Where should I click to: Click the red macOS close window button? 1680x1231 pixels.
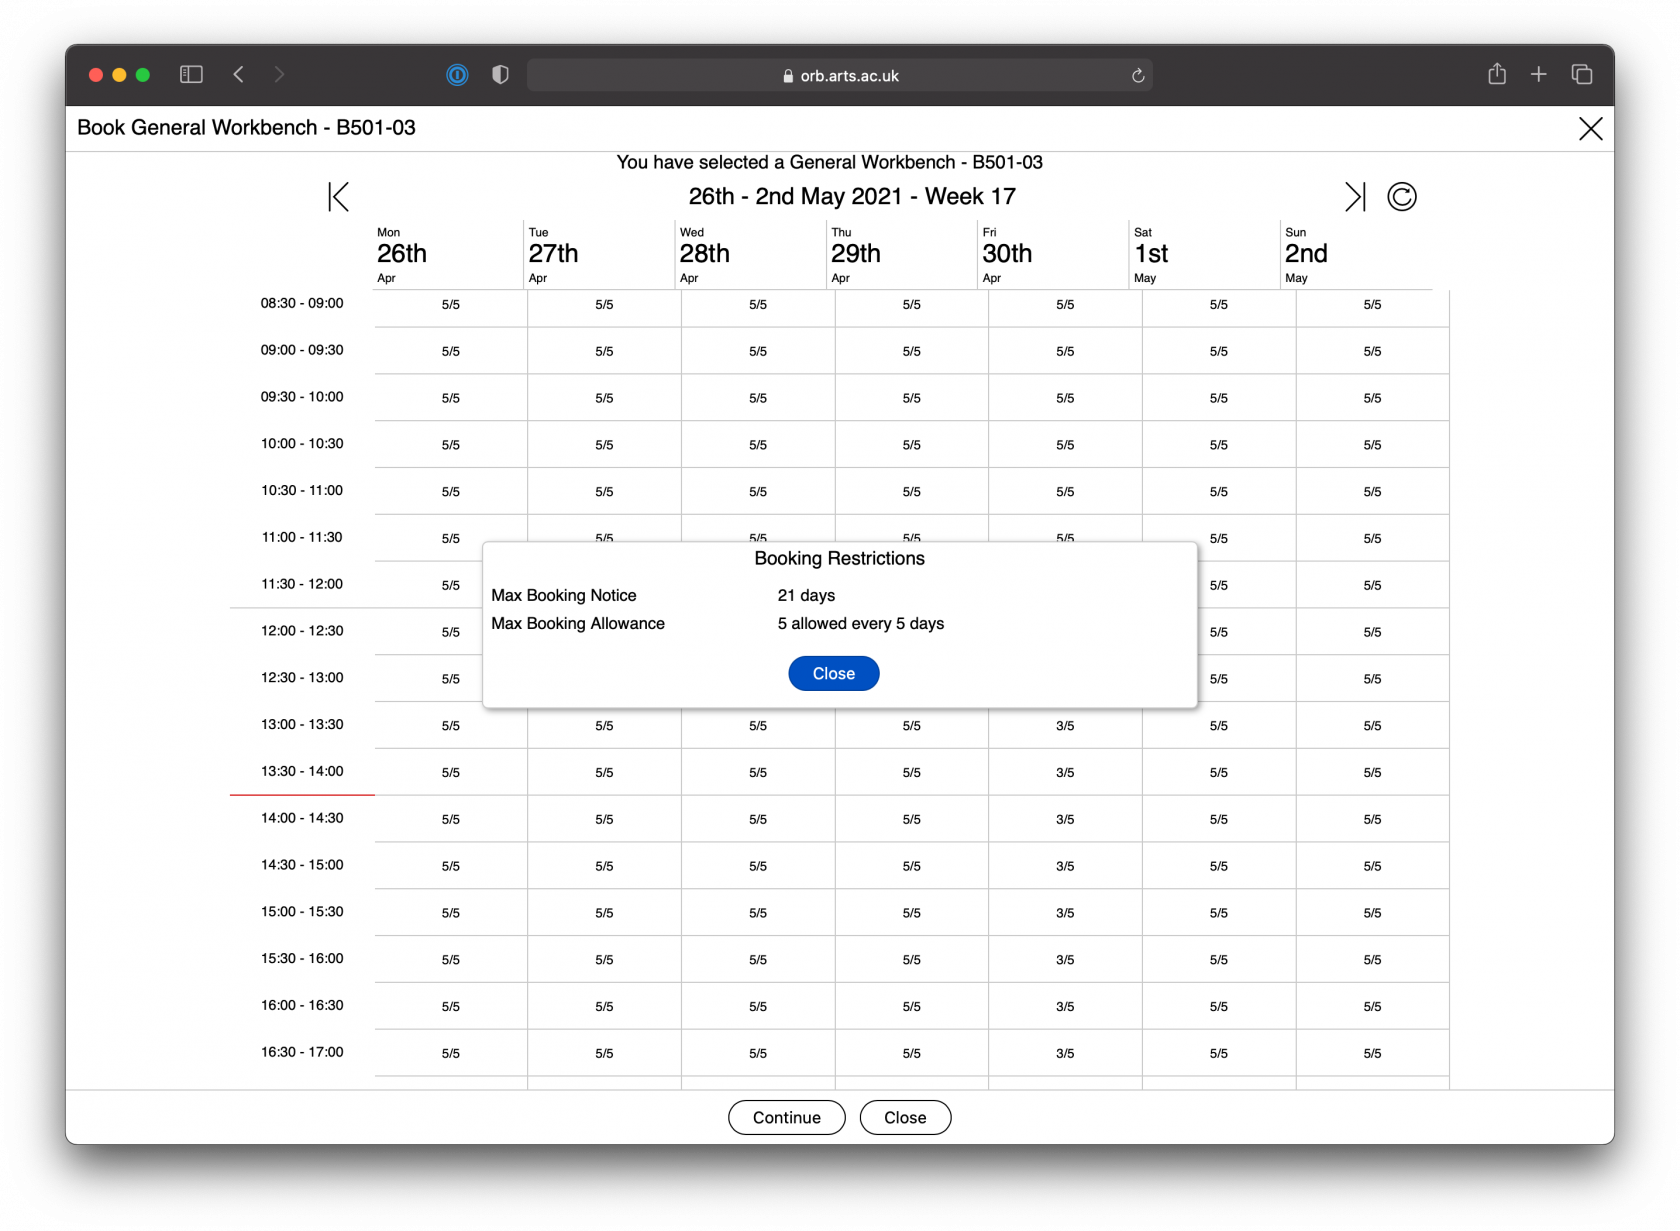click(x=96, y=75)
